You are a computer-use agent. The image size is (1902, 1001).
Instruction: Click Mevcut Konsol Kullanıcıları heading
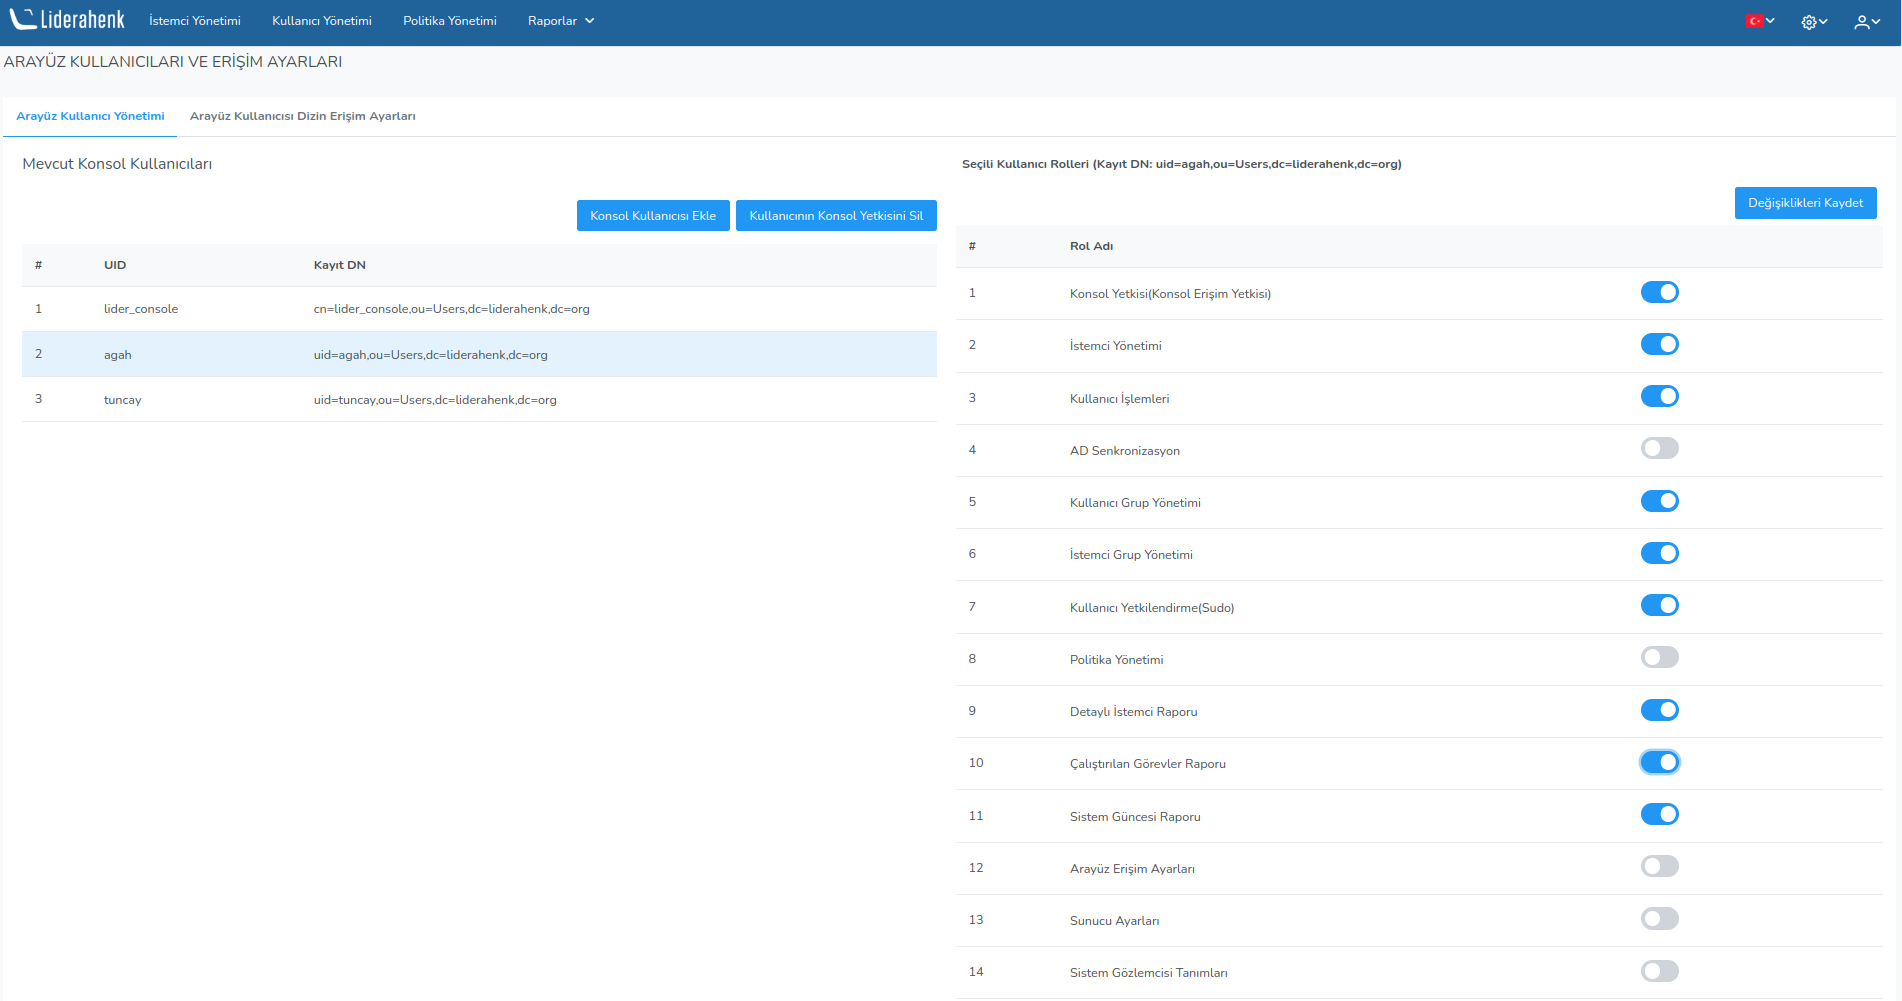pyautogui.click(x=117, y=164)
